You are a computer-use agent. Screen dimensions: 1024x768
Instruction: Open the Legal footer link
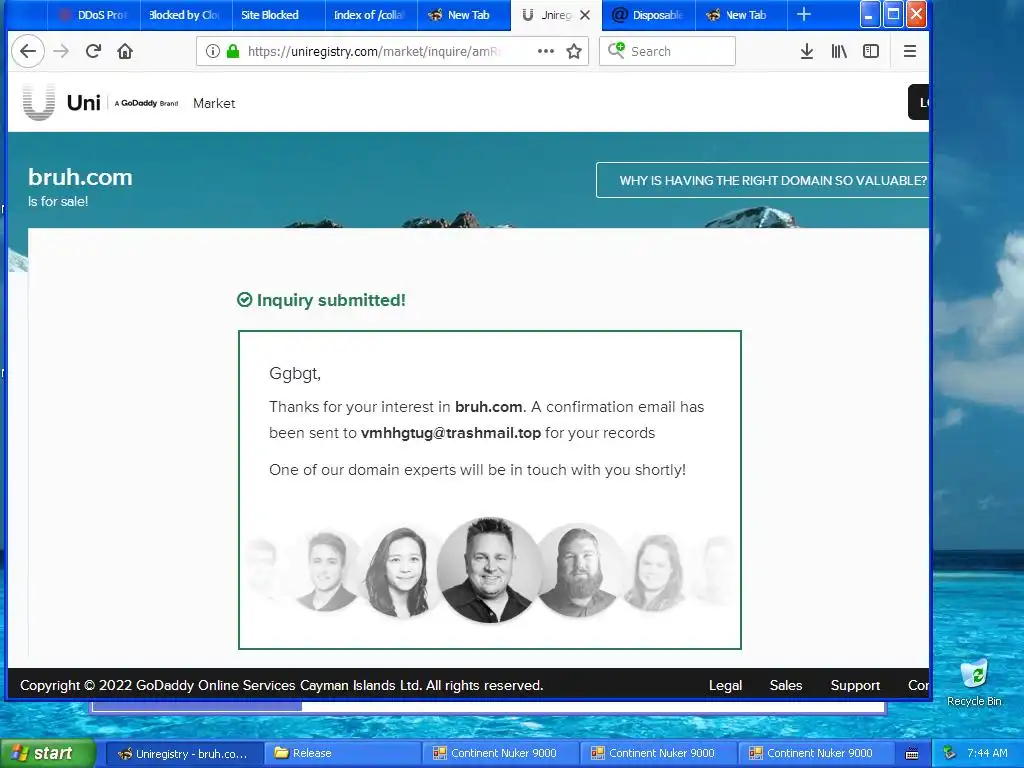pos(725,685)
